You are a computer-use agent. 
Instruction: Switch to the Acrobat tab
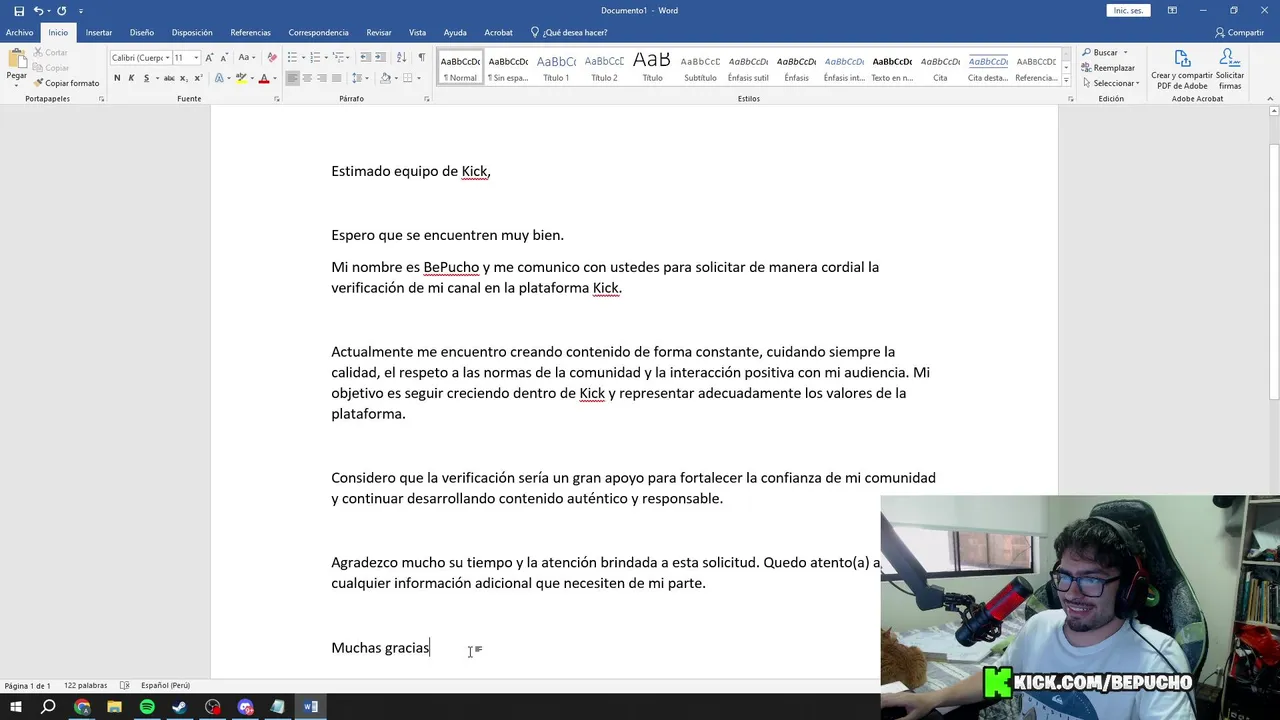[498, 32]
